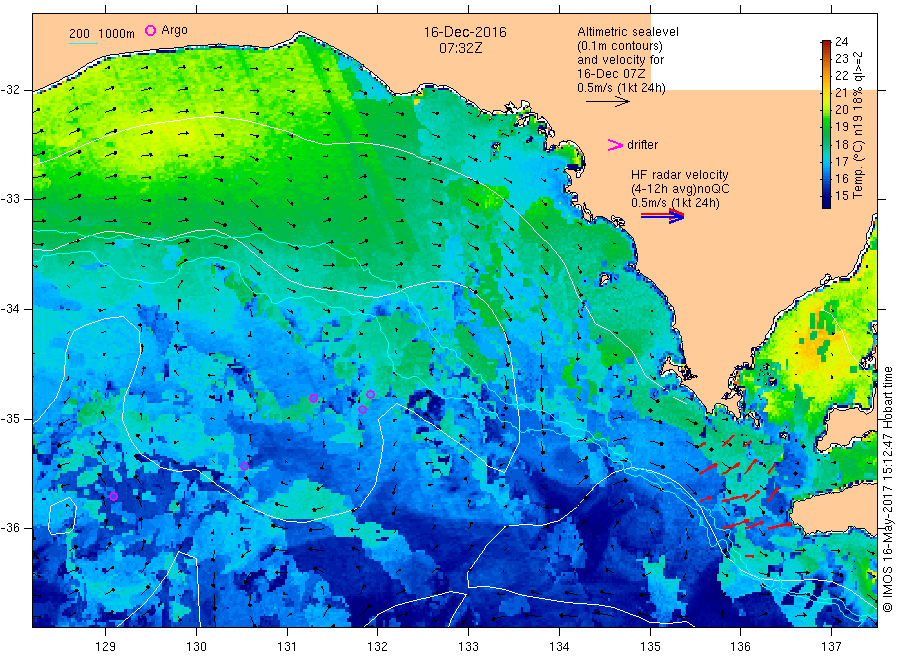
Task: Click the longitude label 131
Action: coord(287,647)
